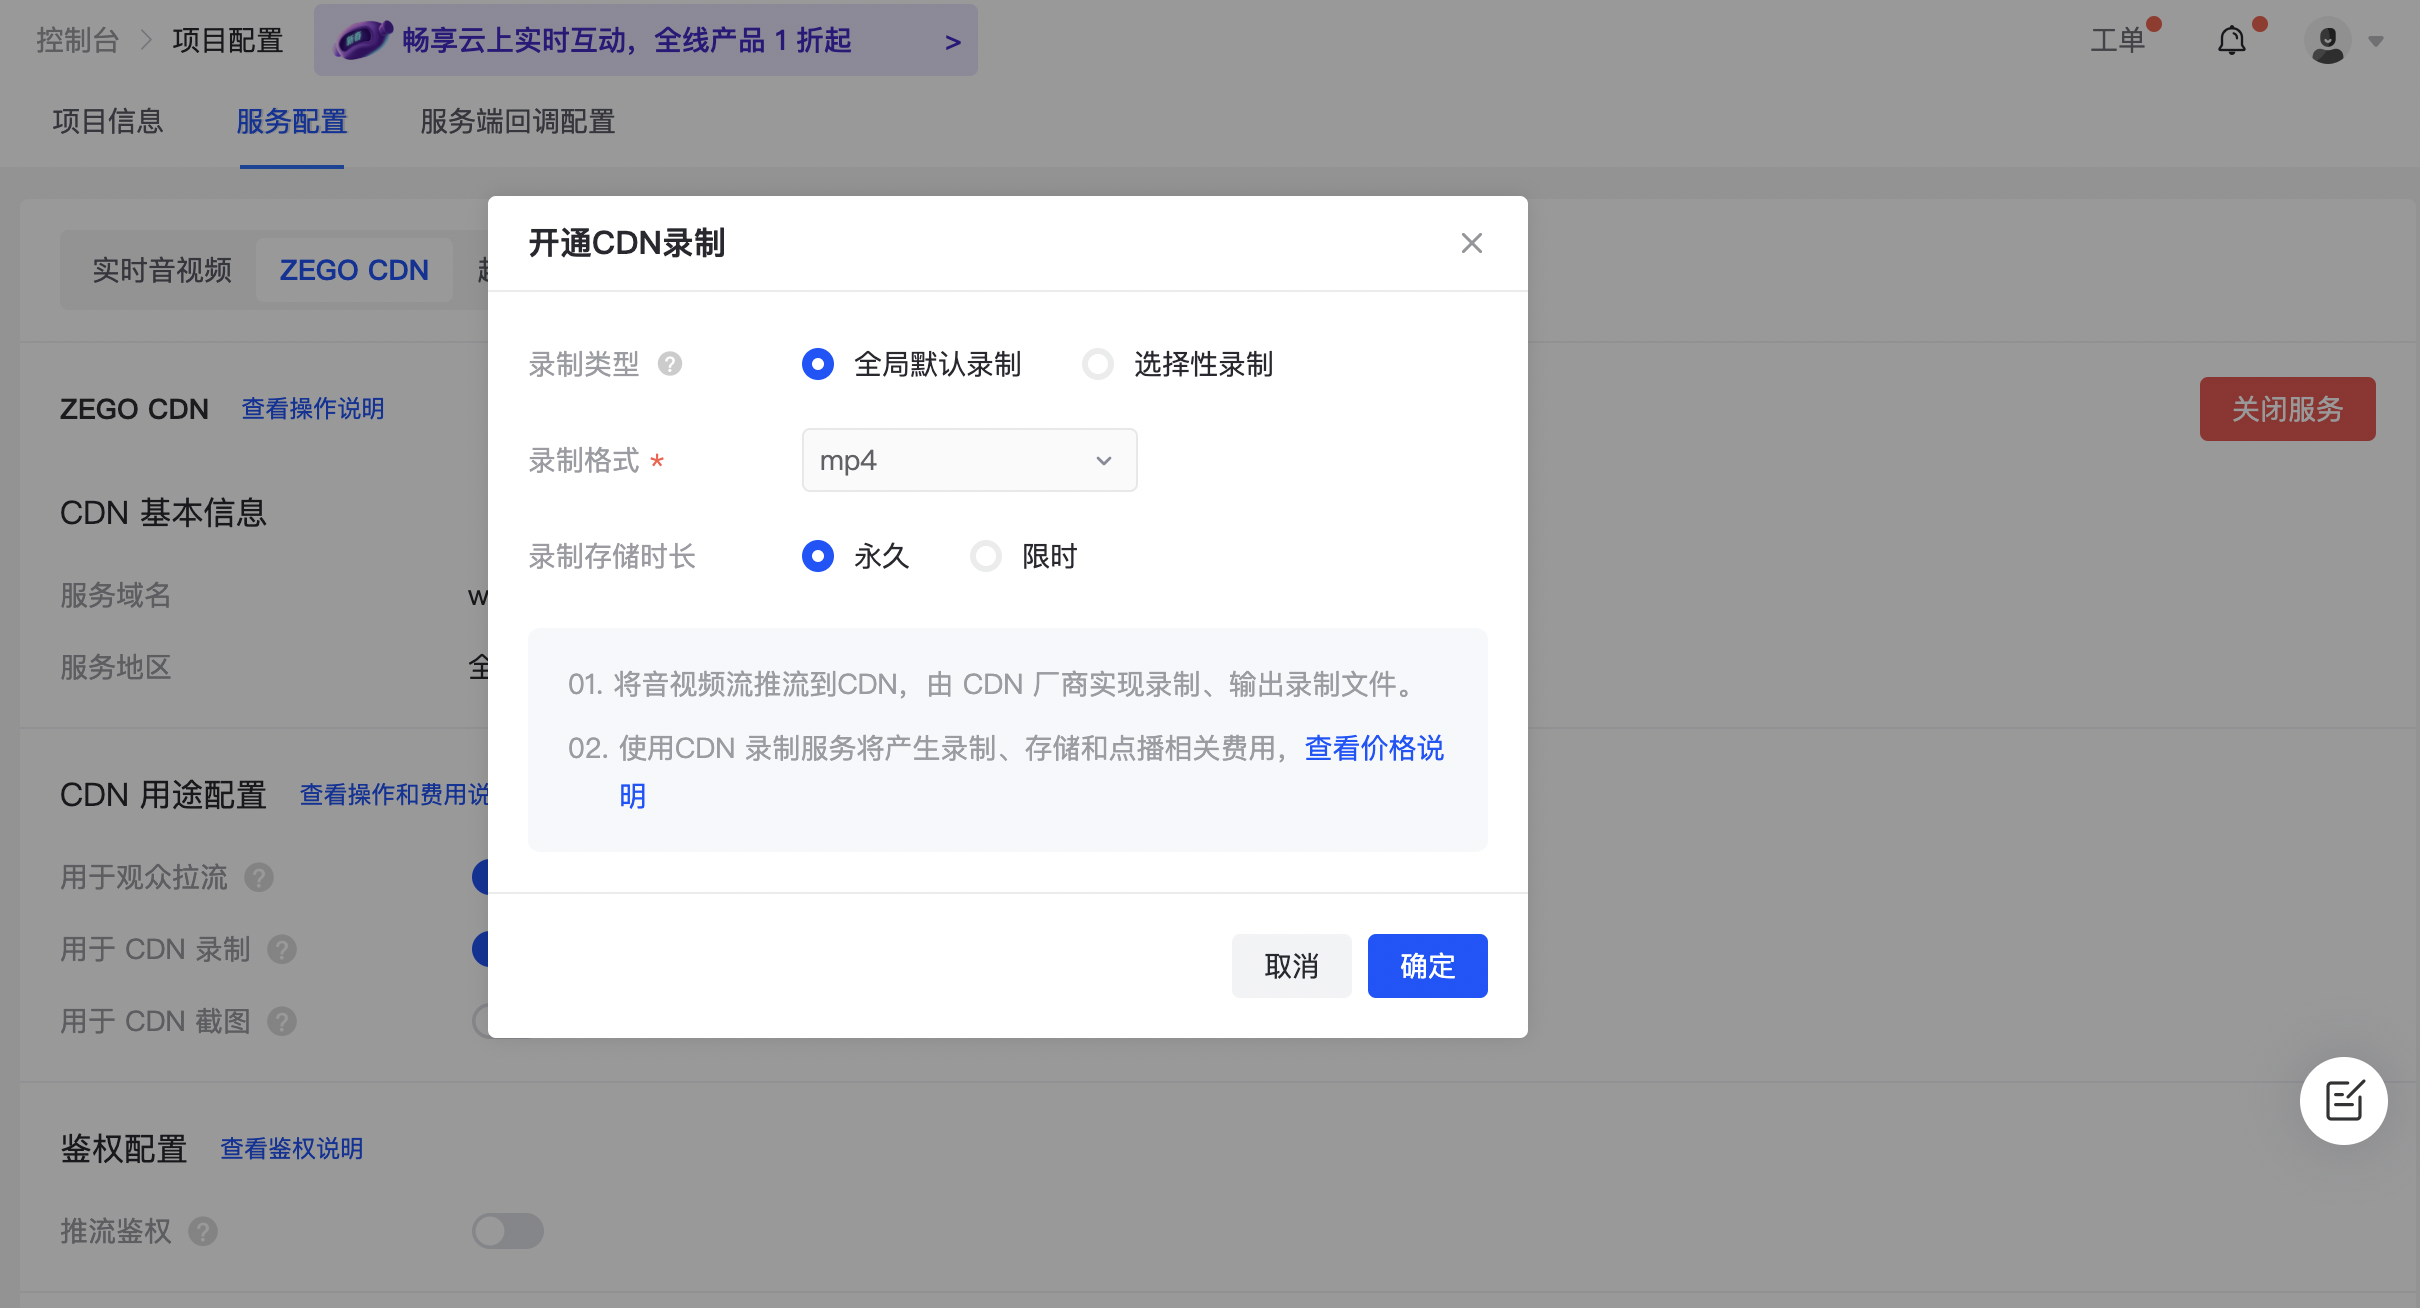Switch to 服务端回调配置 tab
The image size is (2420, 1308).
[x=517, y=122]
